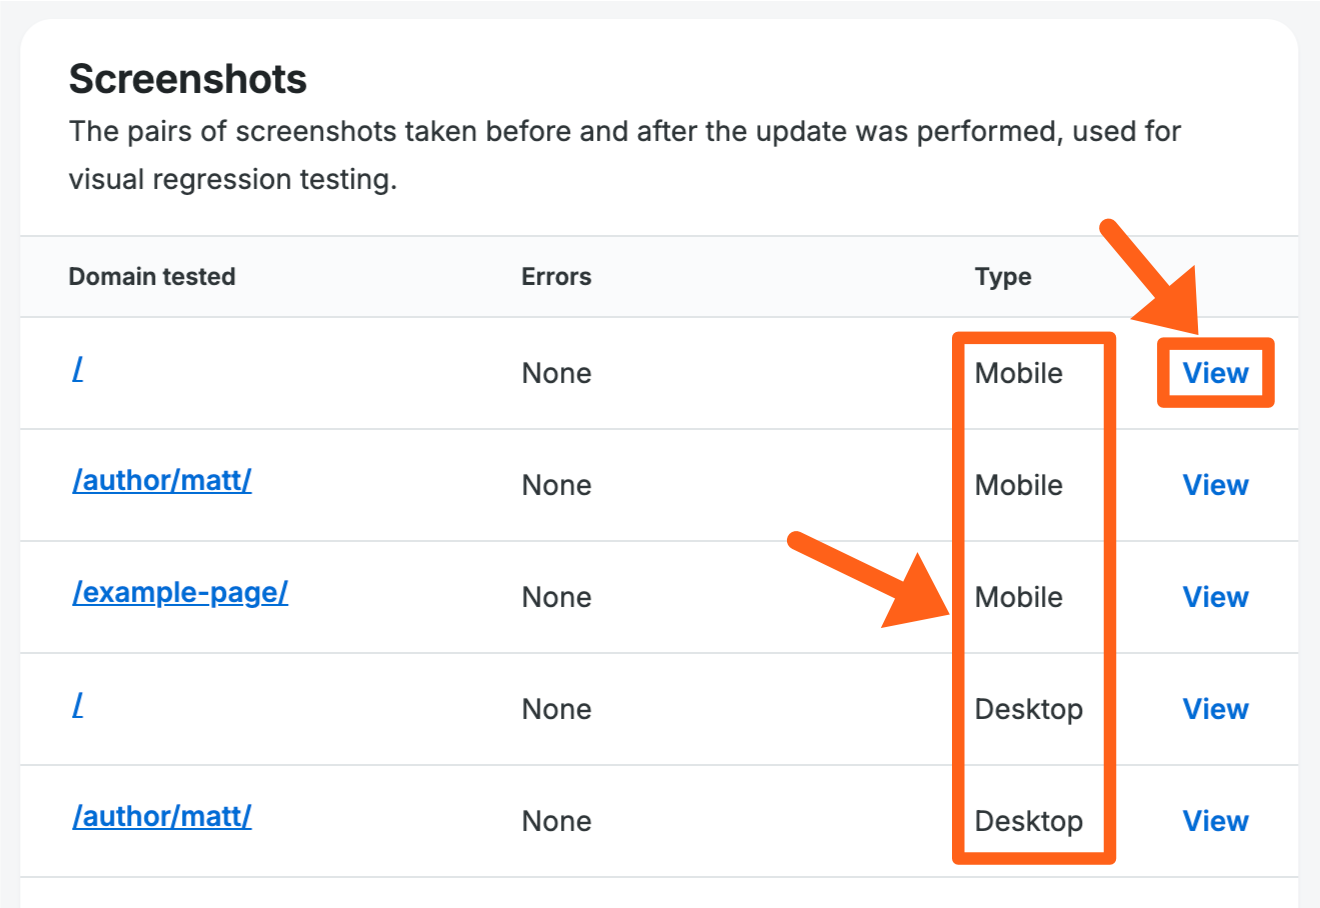Open the root "/" link in the Mobile row
The image size is (1320, 908).
78,371
